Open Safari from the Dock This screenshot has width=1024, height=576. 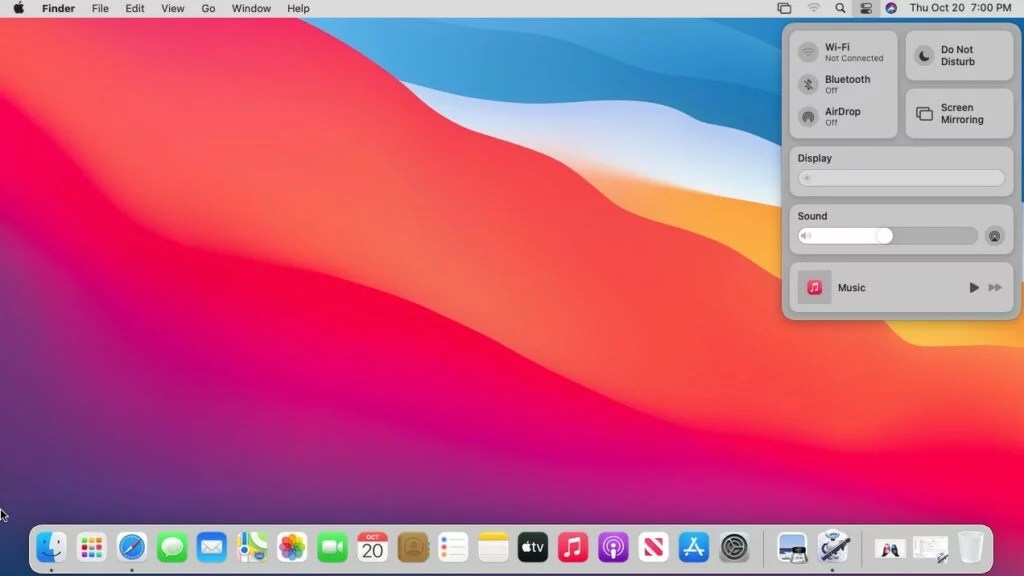tap(131, 547)
